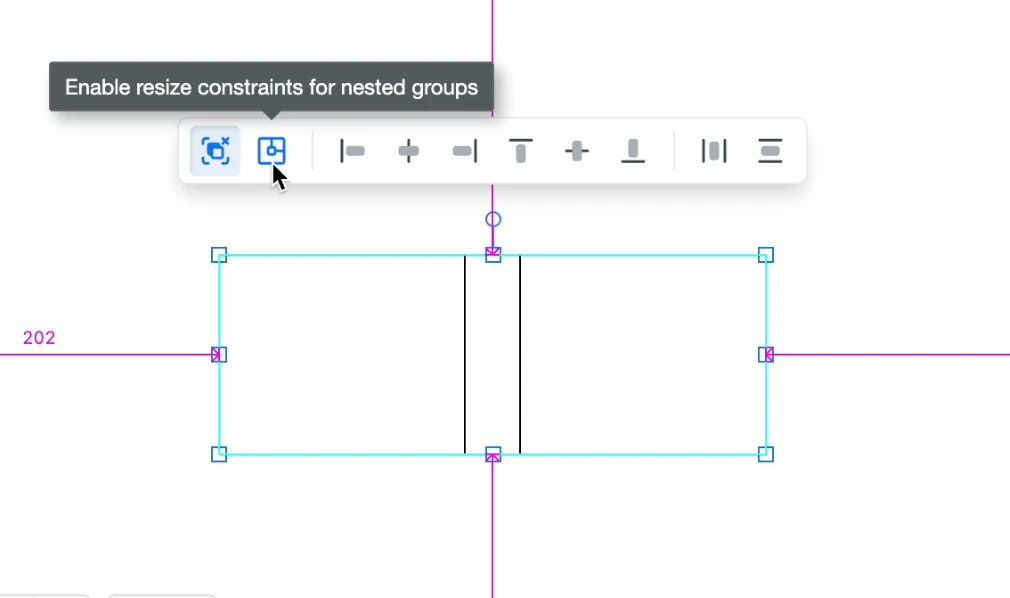Distribute objects horizontally
Image resolution: width=1010 pixels, height=598 pixels.
714,151
